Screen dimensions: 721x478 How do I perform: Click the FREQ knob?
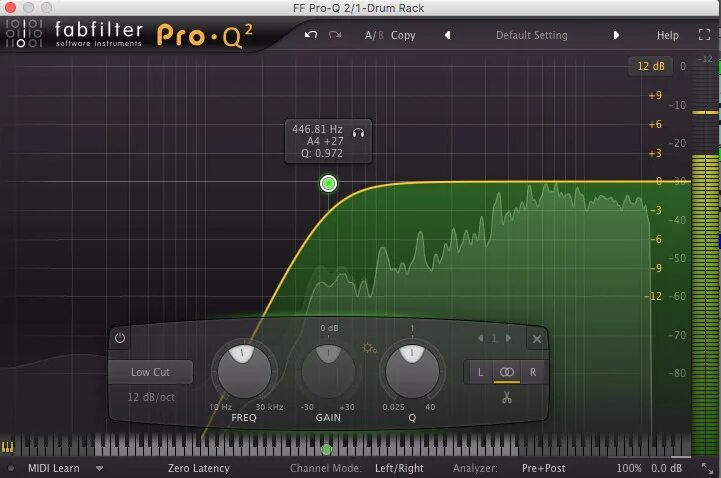(x=244, y=370)
